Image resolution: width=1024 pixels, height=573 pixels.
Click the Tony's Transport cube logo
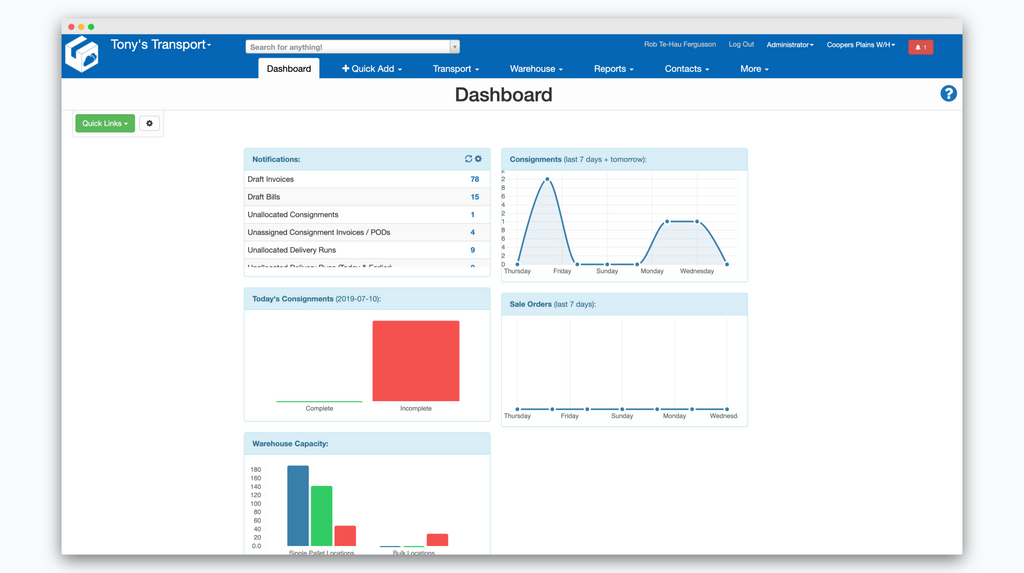pyautogui.click(x=82, y=54)
